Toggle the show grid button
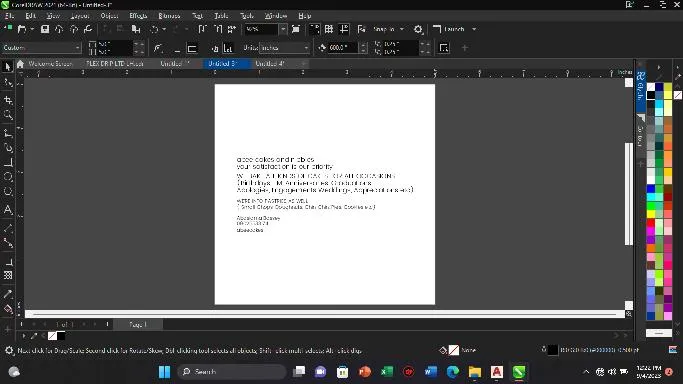The width and height of the screenshot is (683, 384). click(329, 29)
